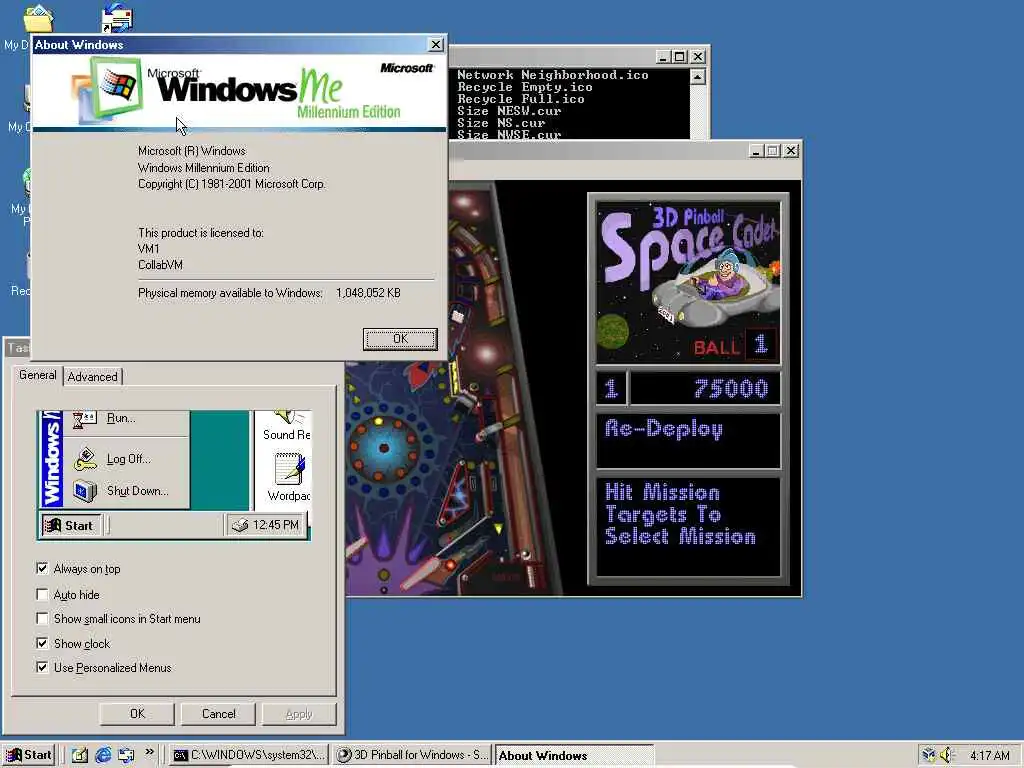Image resolution: width=1024 pixels, height=768 pixels.
Task: Switch to 3D Pinball taskbar button
Action: point(413,756)
